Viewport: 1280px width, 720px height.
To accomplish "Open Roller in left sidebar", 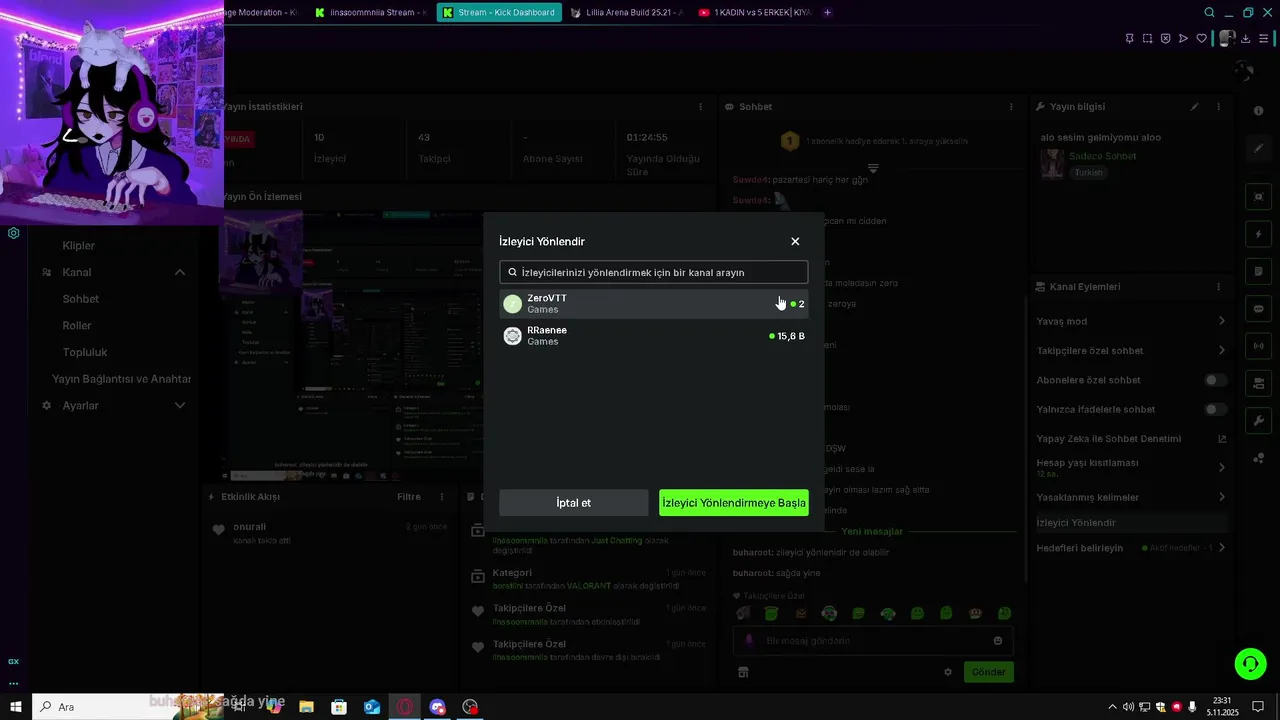I will (77, 325).
